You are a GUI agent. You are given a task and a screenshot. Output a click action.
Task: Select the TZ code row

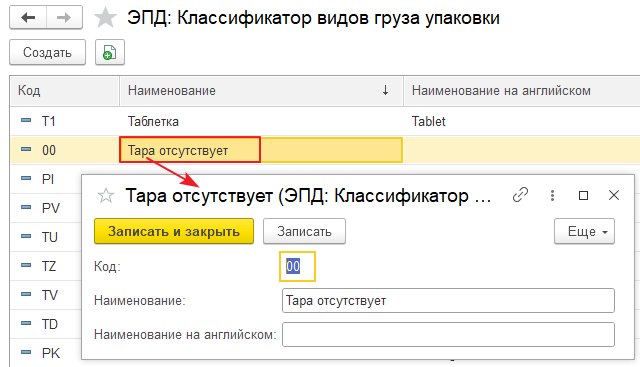(49, 266)
